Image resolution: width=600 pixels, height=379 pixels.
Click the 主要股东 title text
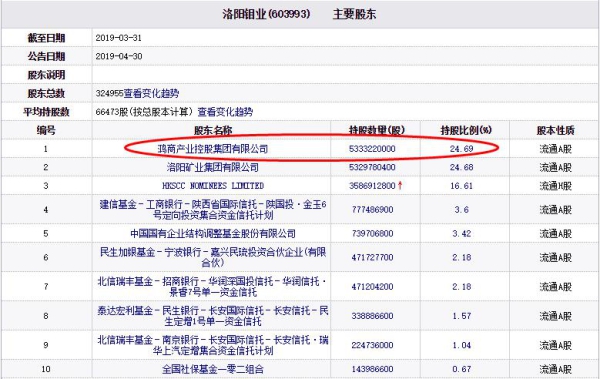(x=354, y=14)
